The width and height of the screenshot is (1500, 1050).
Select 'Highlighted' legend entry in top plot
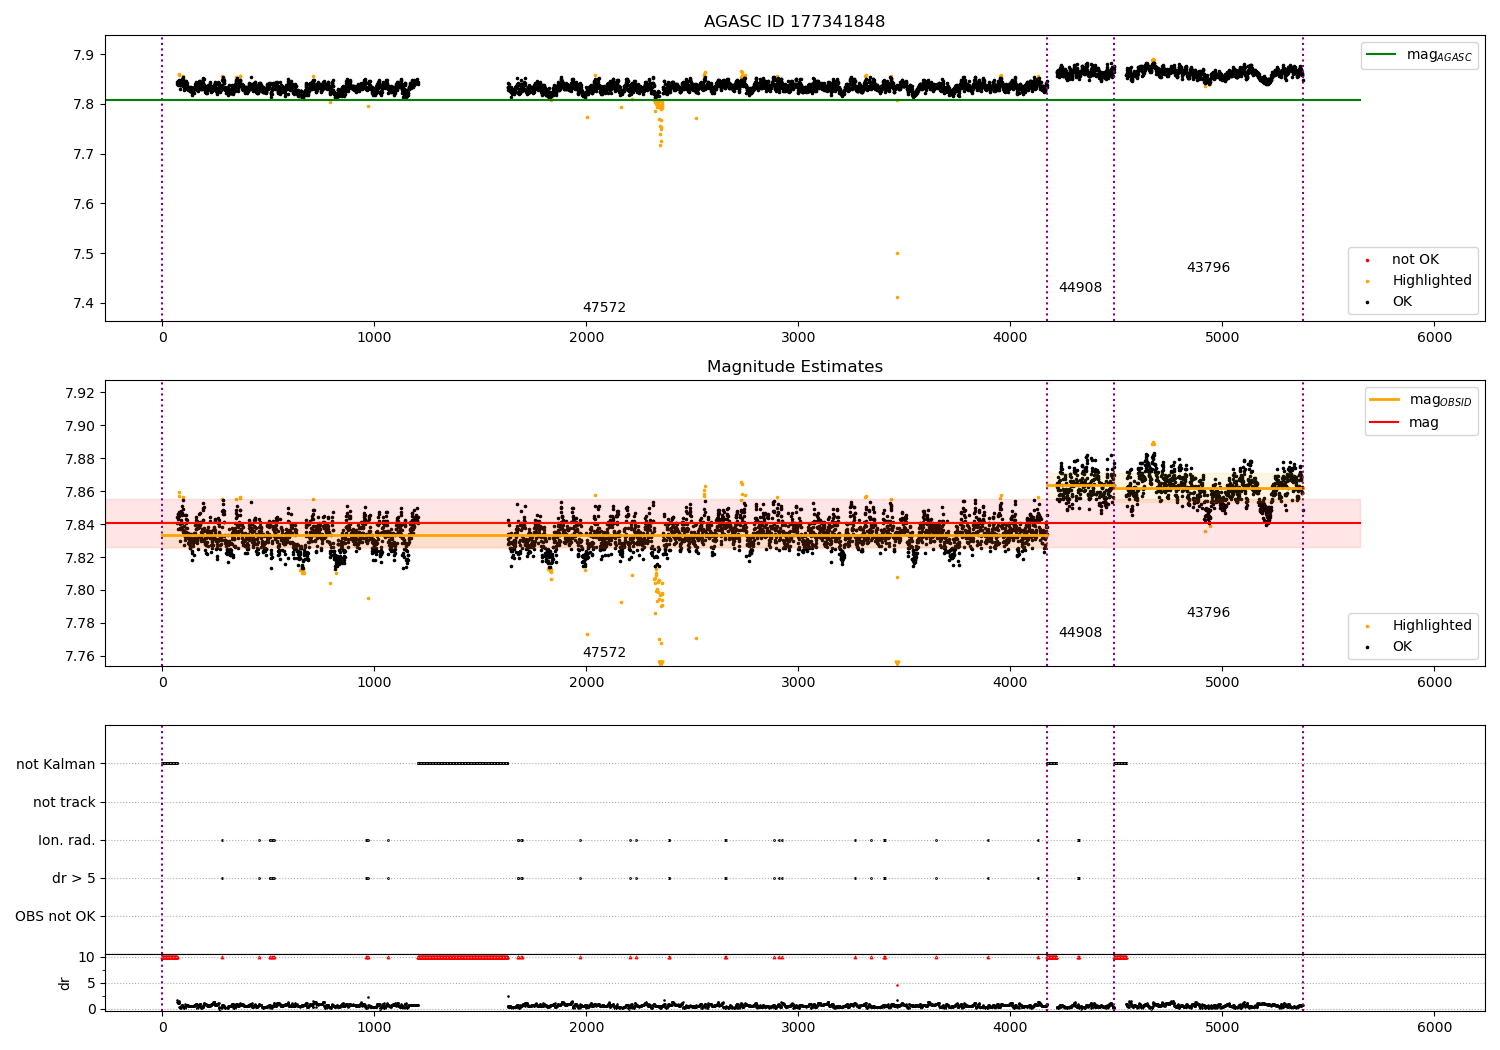click(x=1432, y=280)
